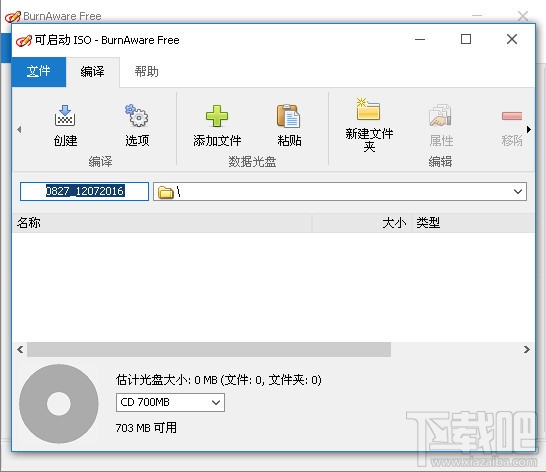Sort by 类型 column header

[x=473, y=223]
